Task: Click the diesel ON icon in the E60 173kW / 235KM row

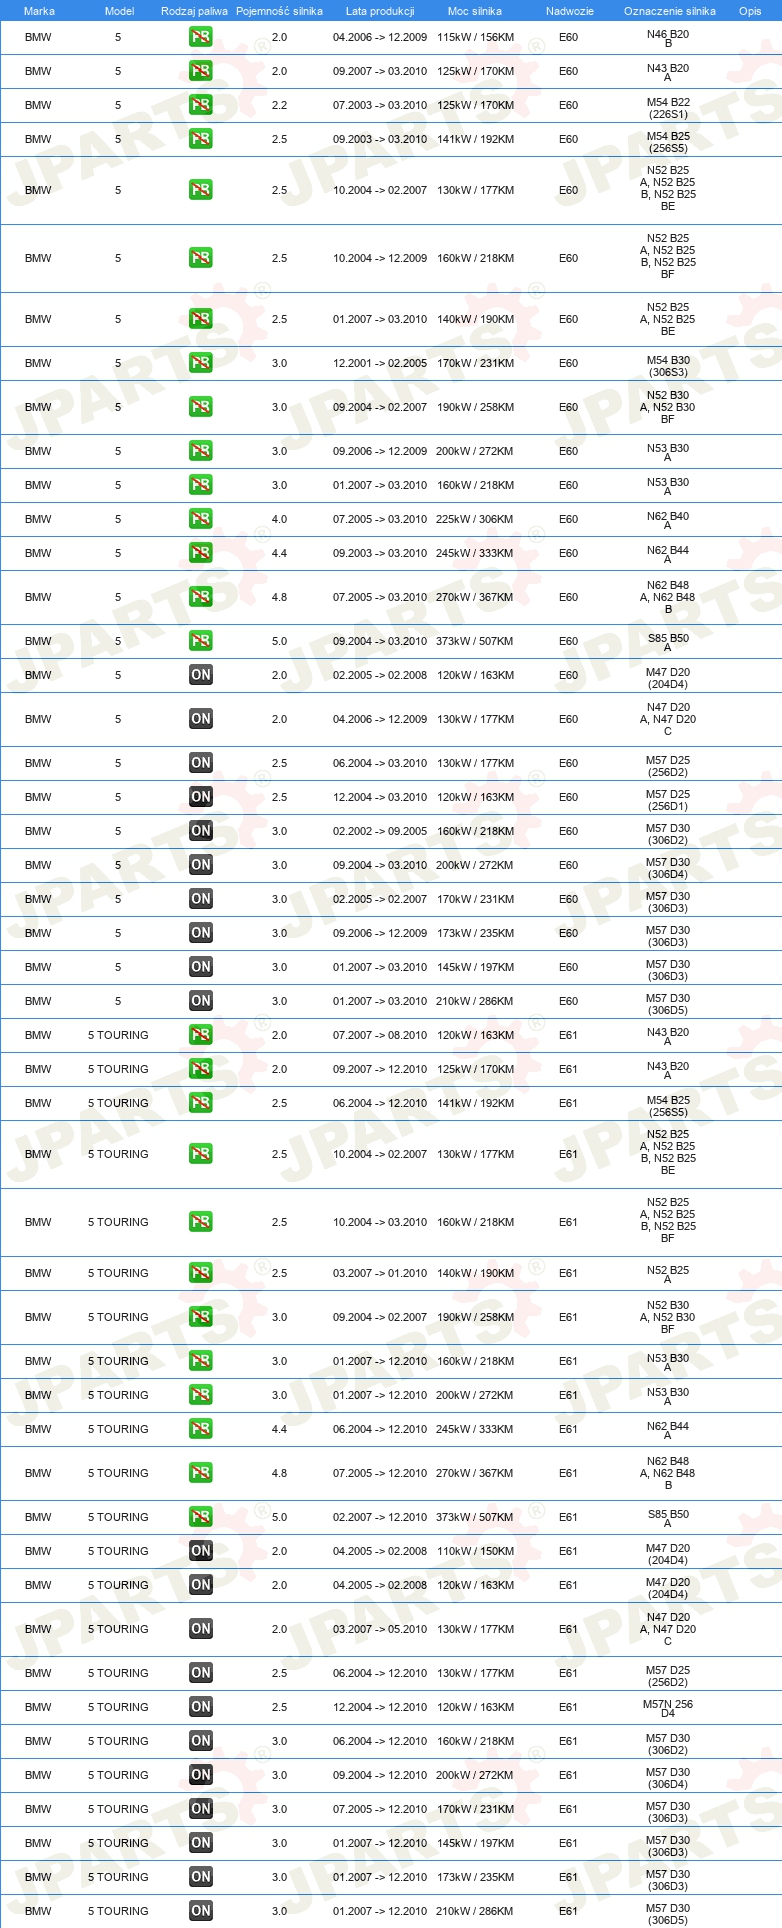Action: [201, 933]
